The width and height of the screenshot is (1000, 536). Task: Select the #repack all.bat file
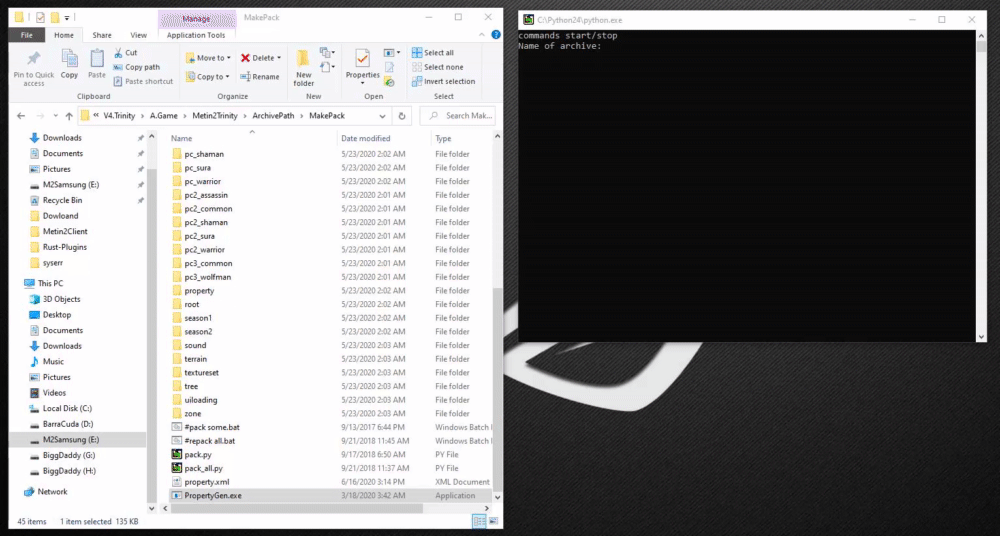pos(209,441)
